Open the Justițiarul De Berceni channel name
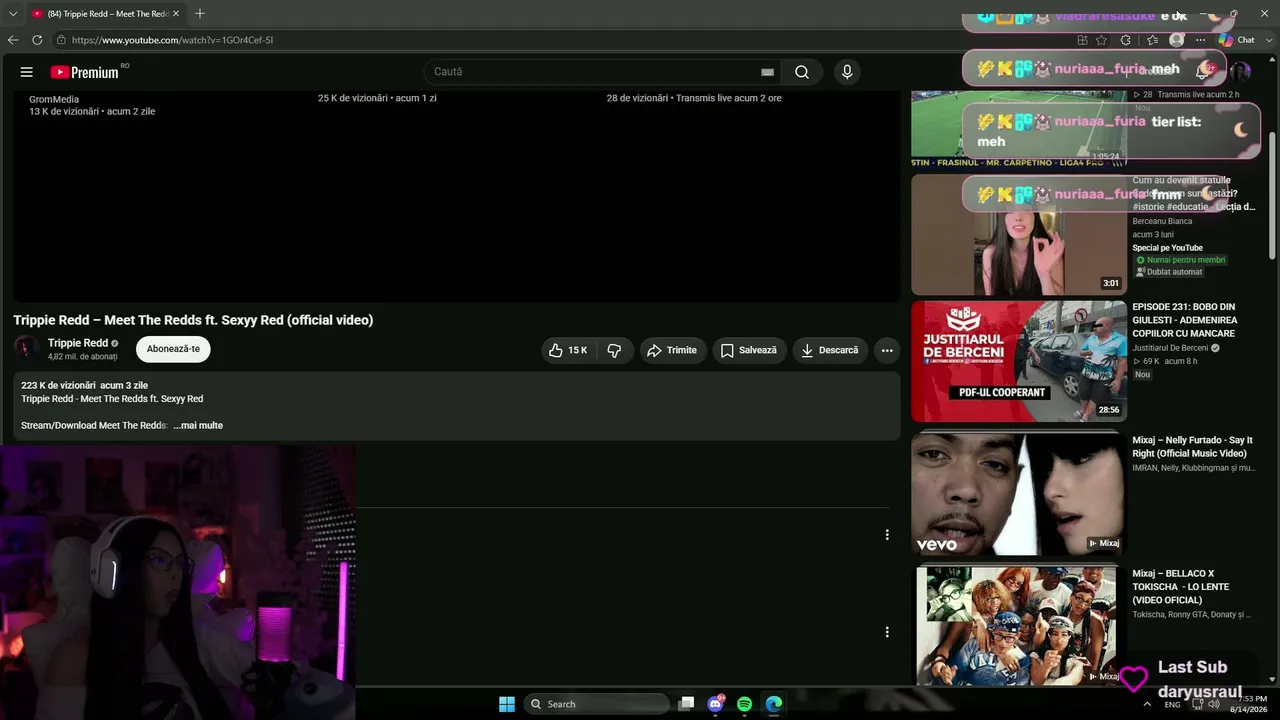Viewport: 1280px width, 720px height. pos(1170,348)
